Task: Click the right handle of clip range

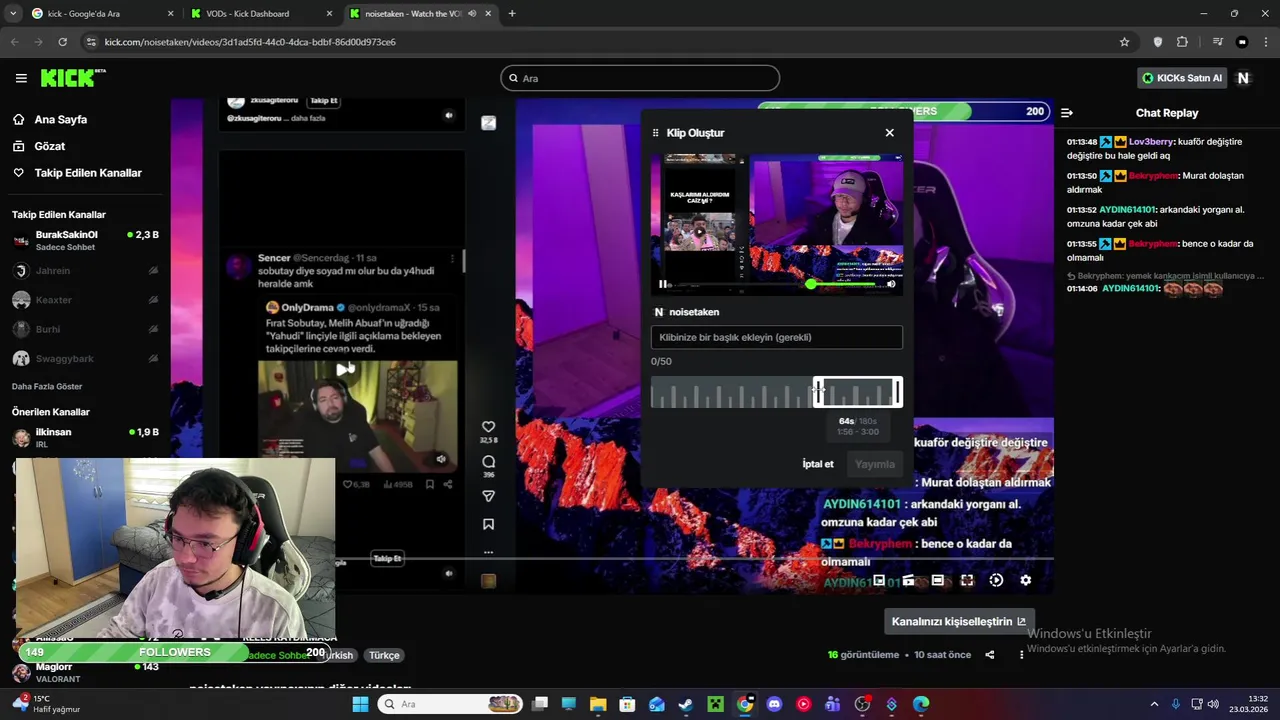Action: click(897, 392)
